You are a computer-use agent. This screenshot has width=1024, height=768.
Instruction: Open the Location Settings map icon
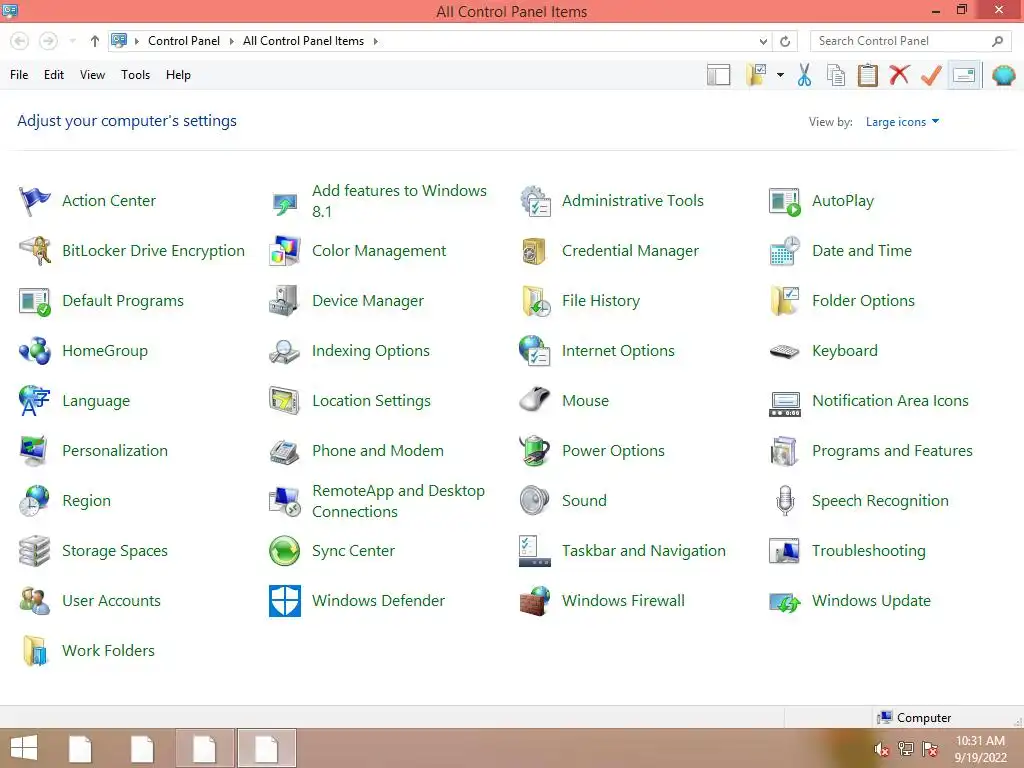click(285, 401)
